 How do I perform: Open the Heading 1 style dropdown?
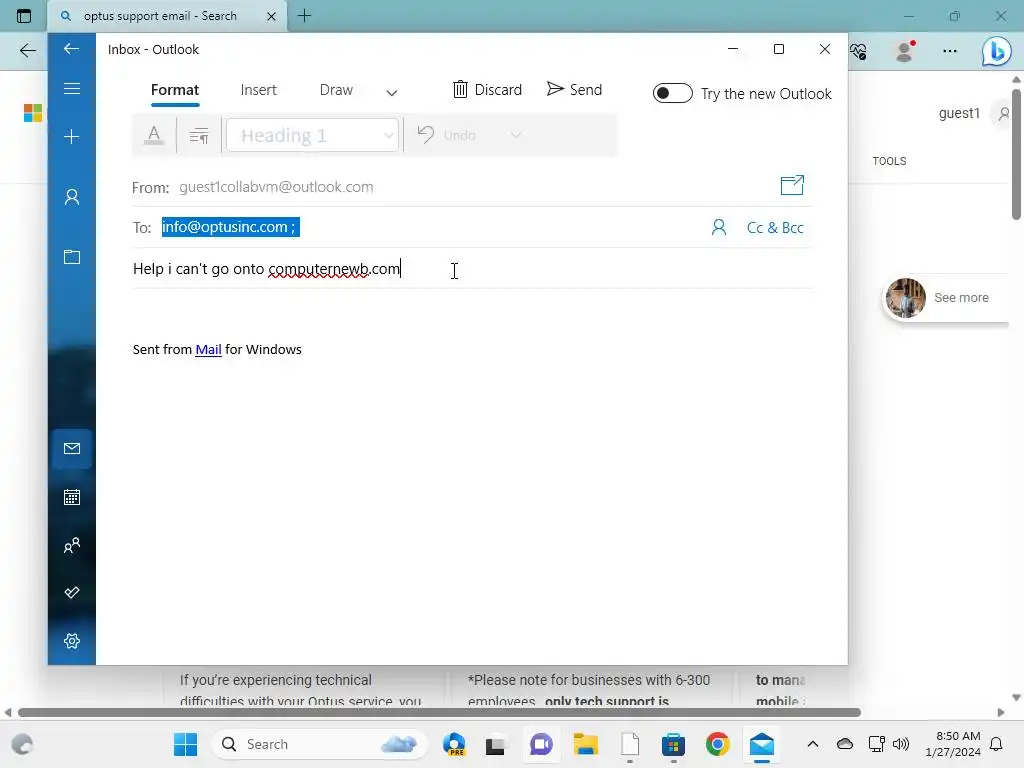[x=312, y=135]
